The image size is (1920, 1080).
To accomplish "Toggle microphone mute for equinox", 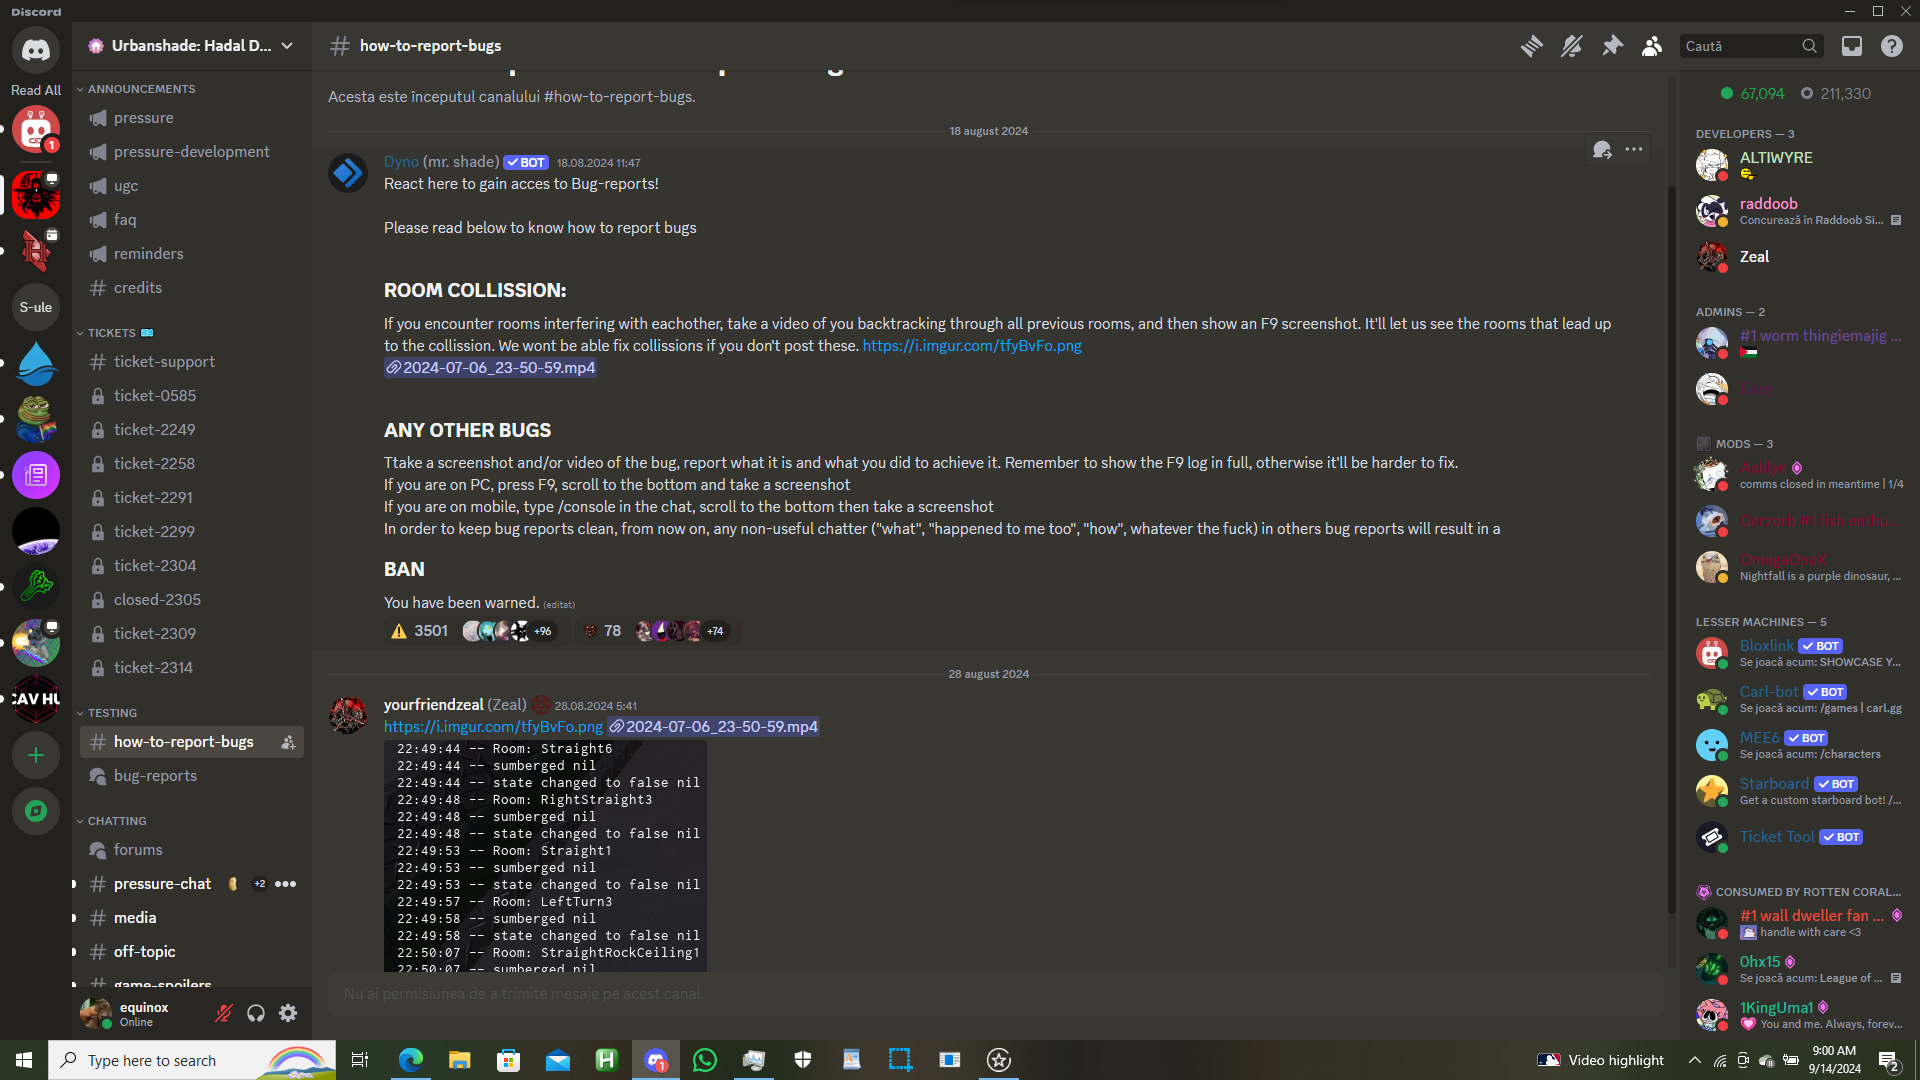I will point(224,1014).
